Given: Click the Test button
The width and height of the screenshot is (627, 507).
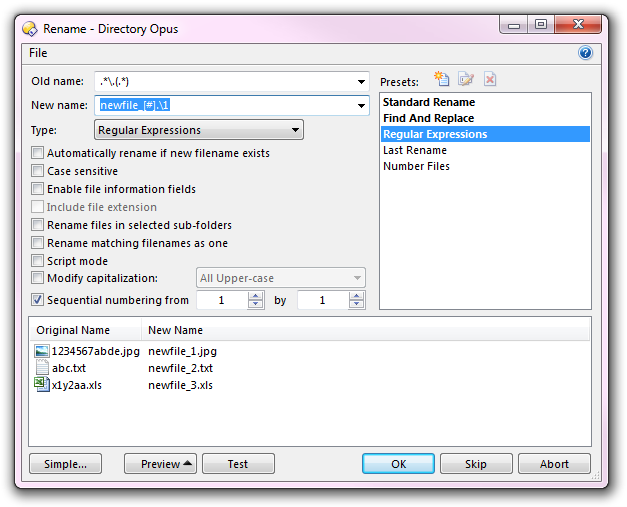Looking at the screenshot, I should point(238,464).
